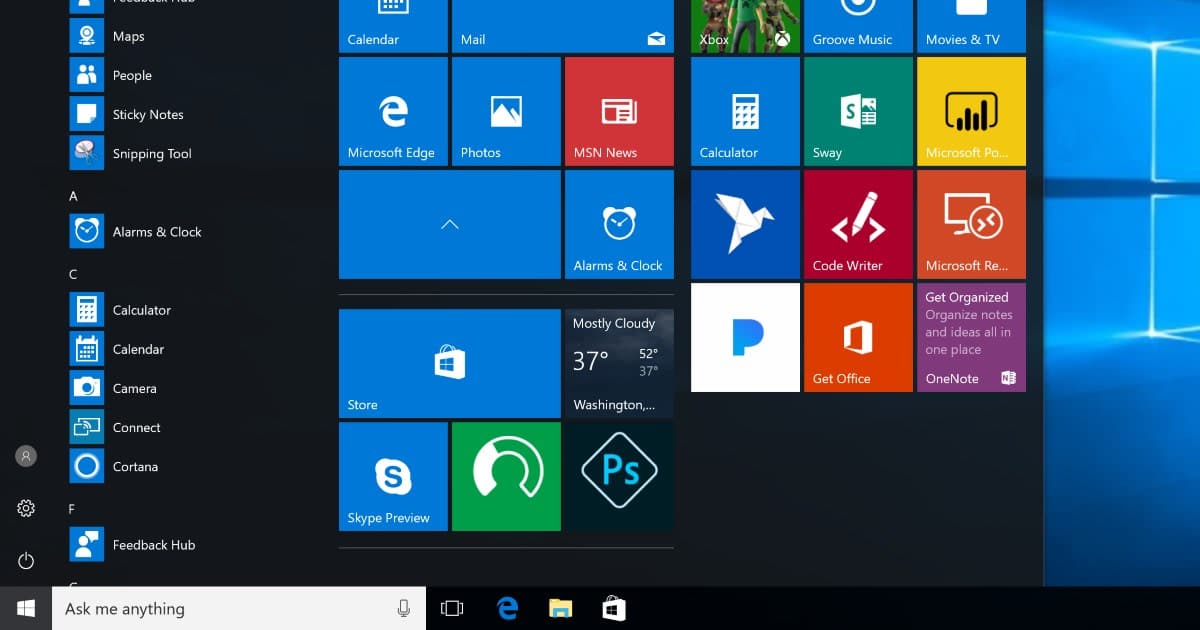This screenshot has width=1200, height=630.
Task: Collapse the tile folder with the chevron
Action: tap(450, 224)
